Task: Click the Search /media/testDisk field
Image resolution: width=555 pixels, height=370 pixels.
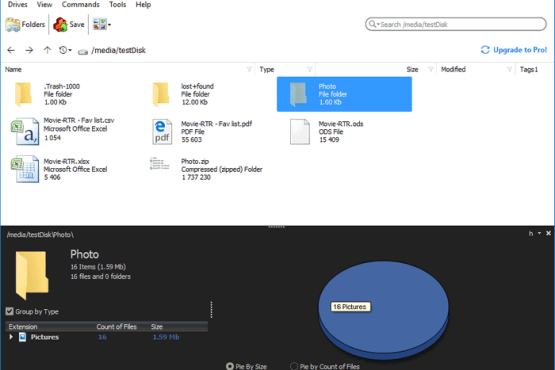Action: tap(456, 24)
